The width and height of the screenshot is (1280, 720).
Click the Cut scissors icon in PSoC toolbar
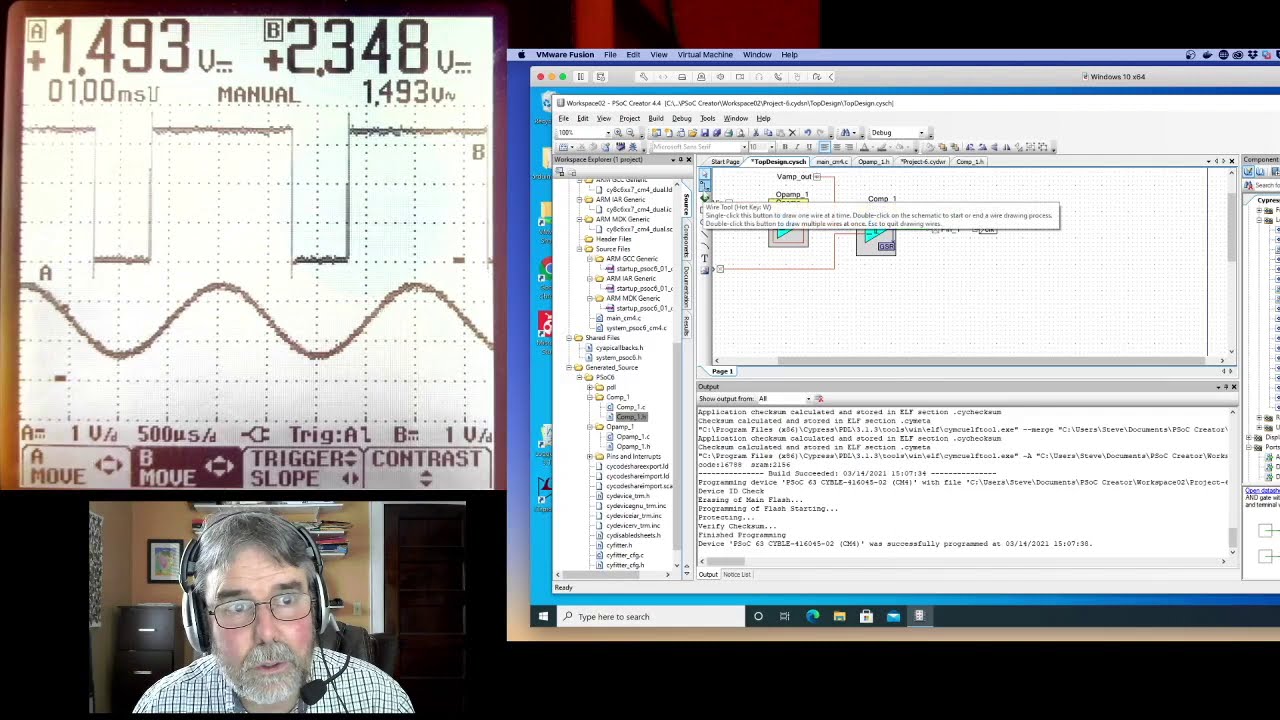click(x=756, y=132)
